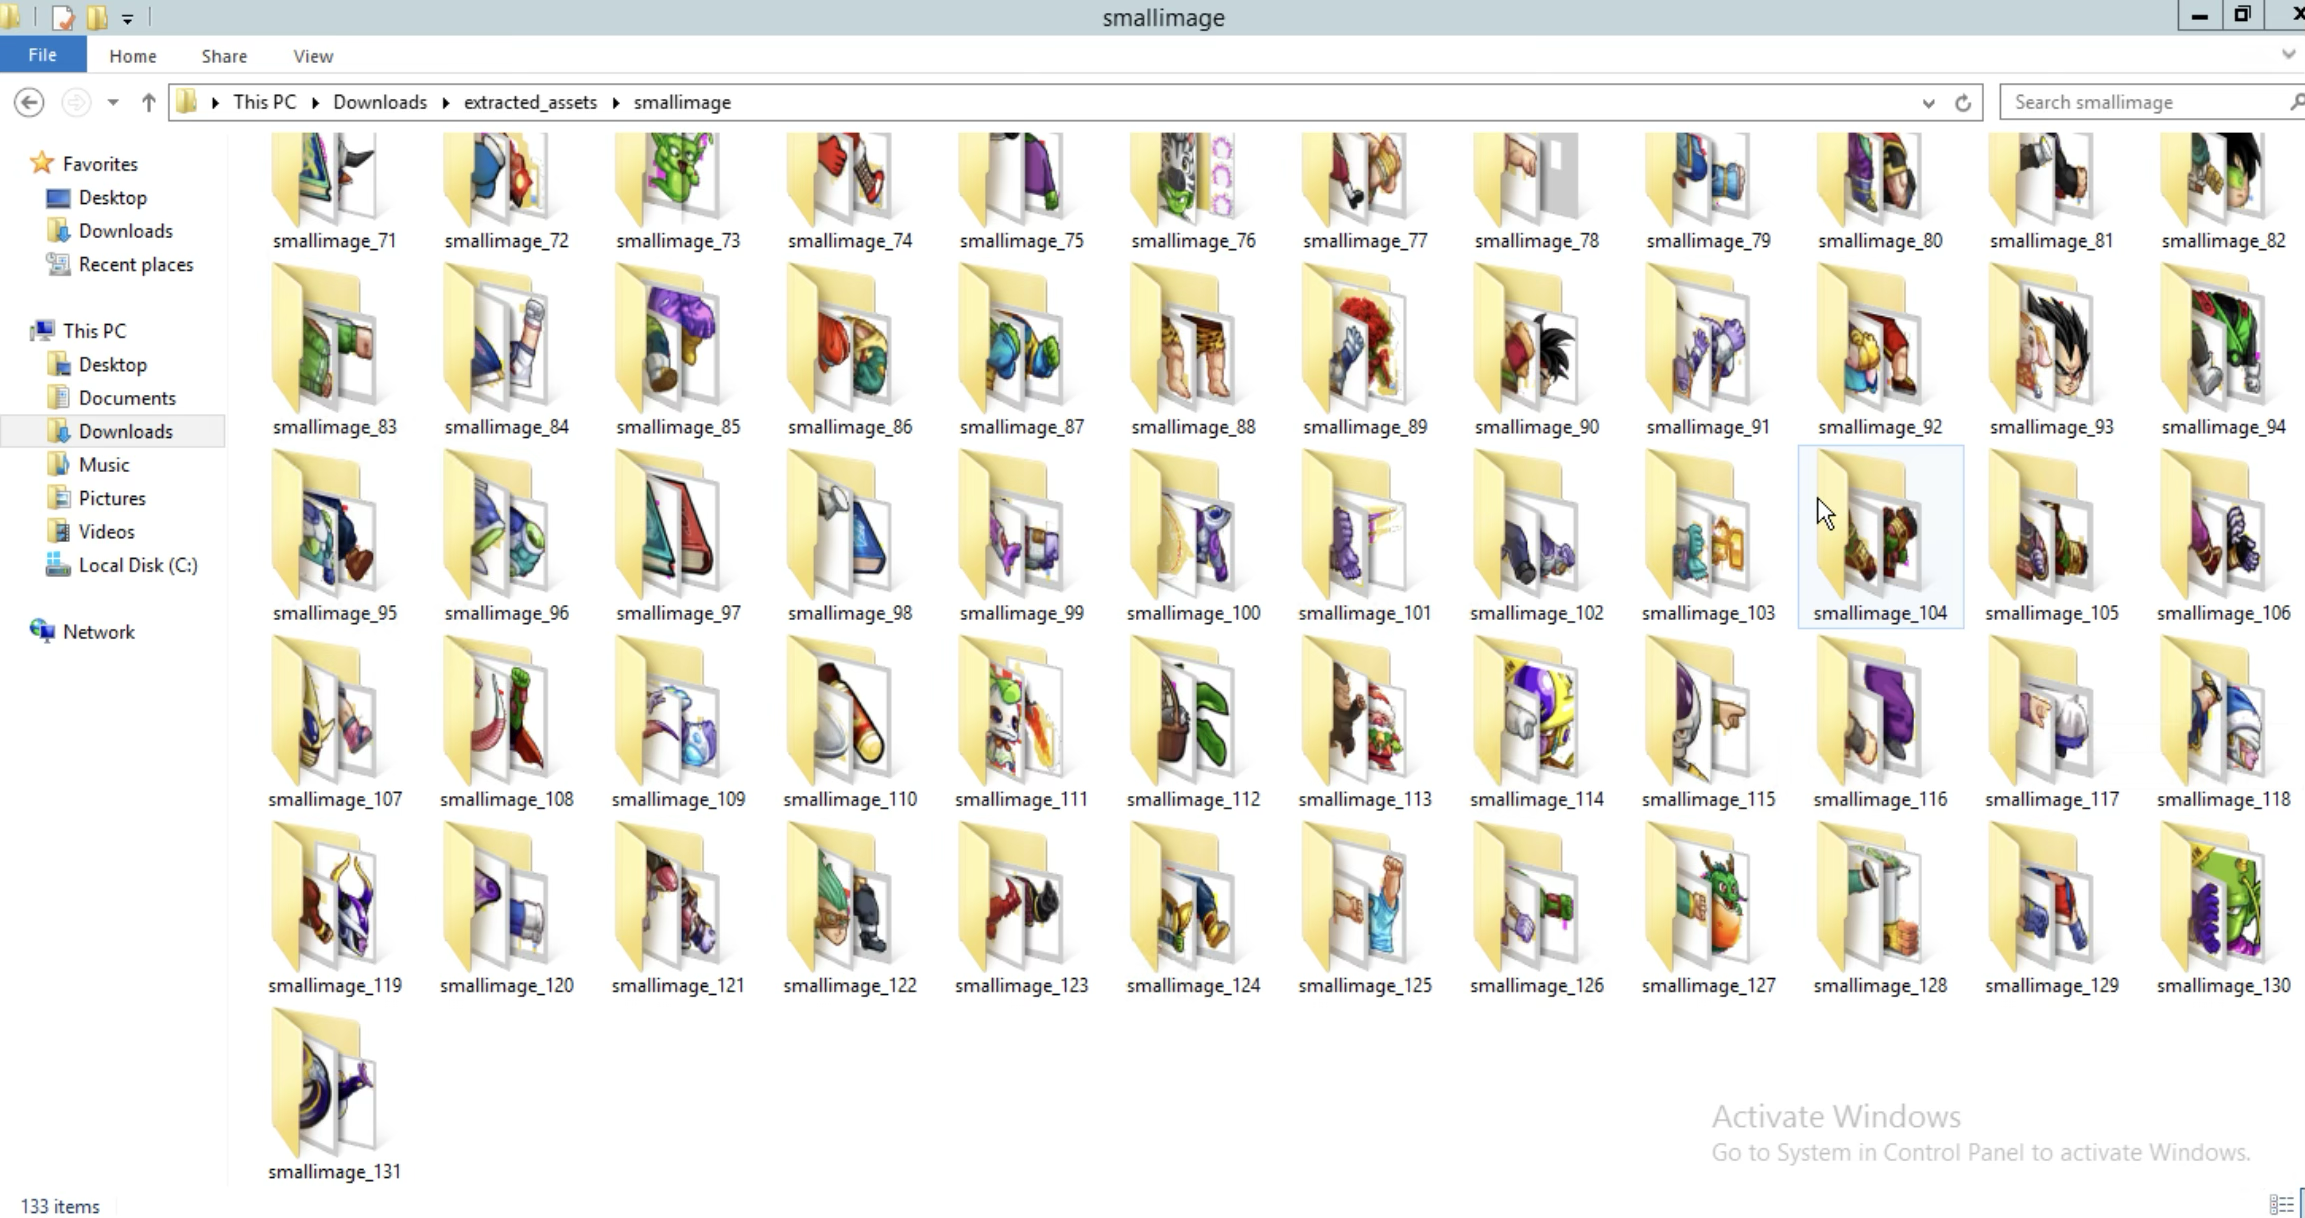Screen dimensions: 2305x1218
Task: Jump to This PC in the address bar
Action: point(265,102)
